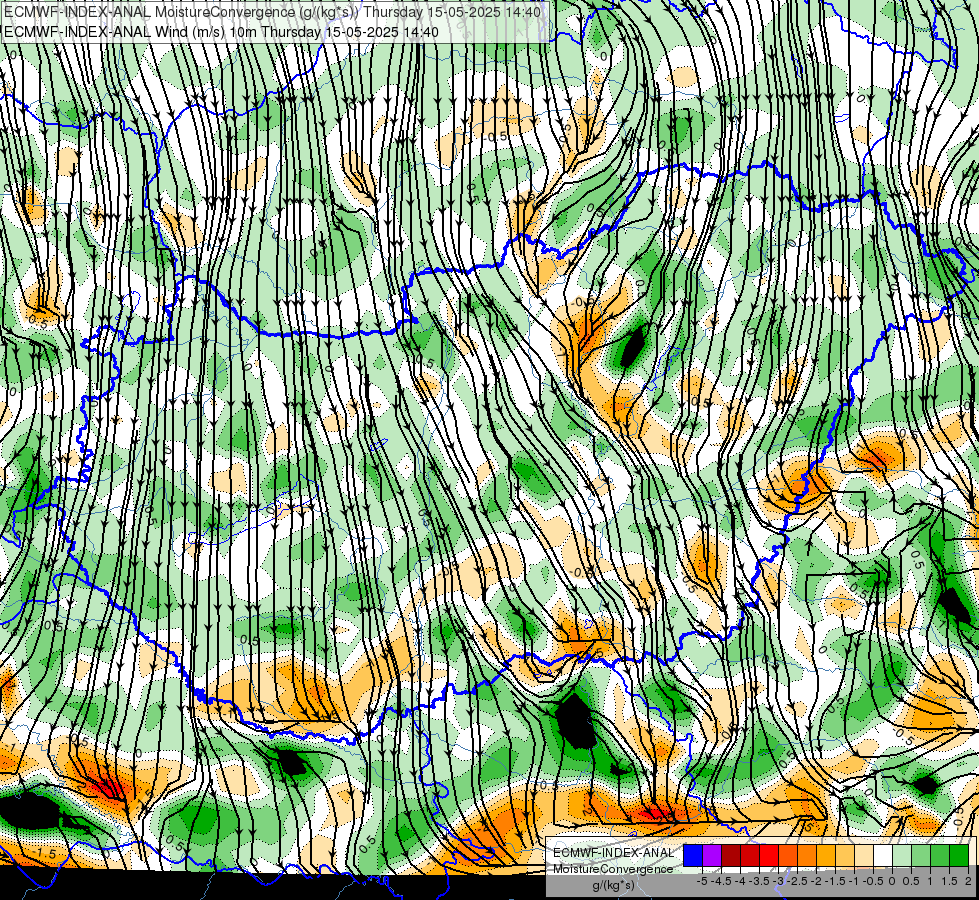The width and height of the screenshot is (979, 900).
Task: Click the dark green swatch between 1.5 and 2
Action: (959, 856)
